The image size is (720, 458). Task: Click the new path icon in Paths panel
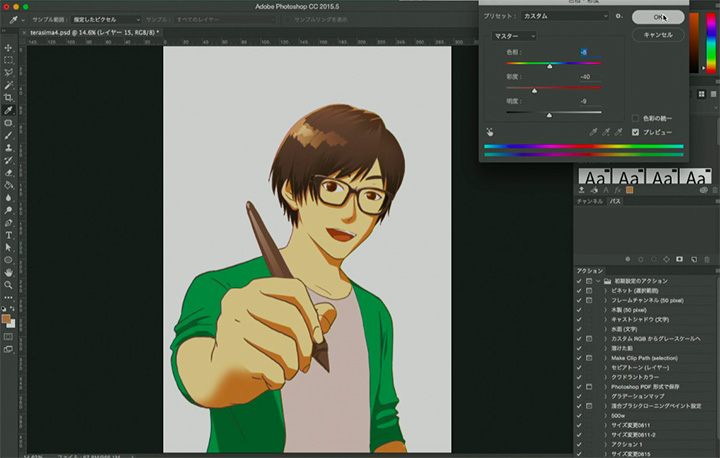(694, 260)
